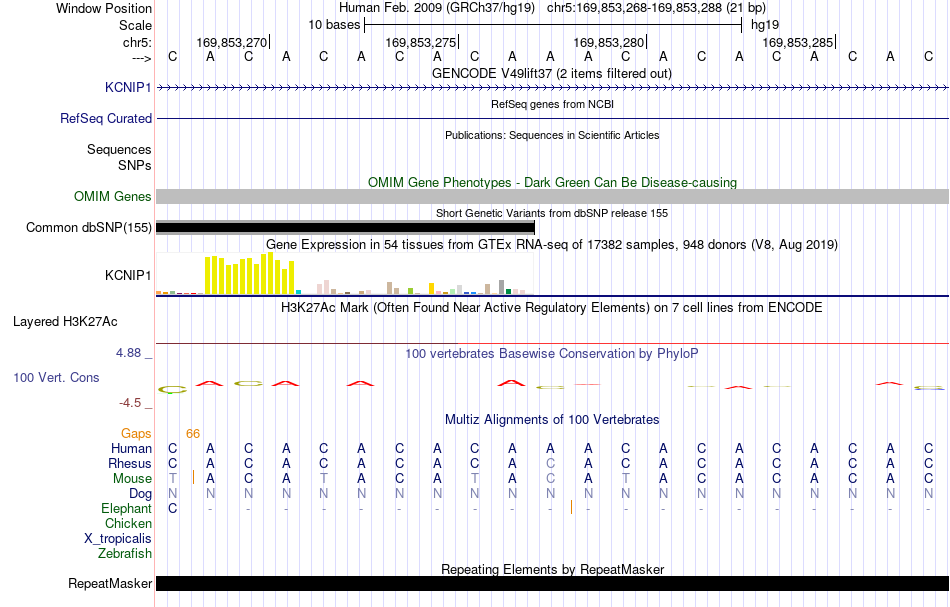Click the Common dbSNP(155) black variant bar
The image size is (950, 607).
tap(345, 228)
